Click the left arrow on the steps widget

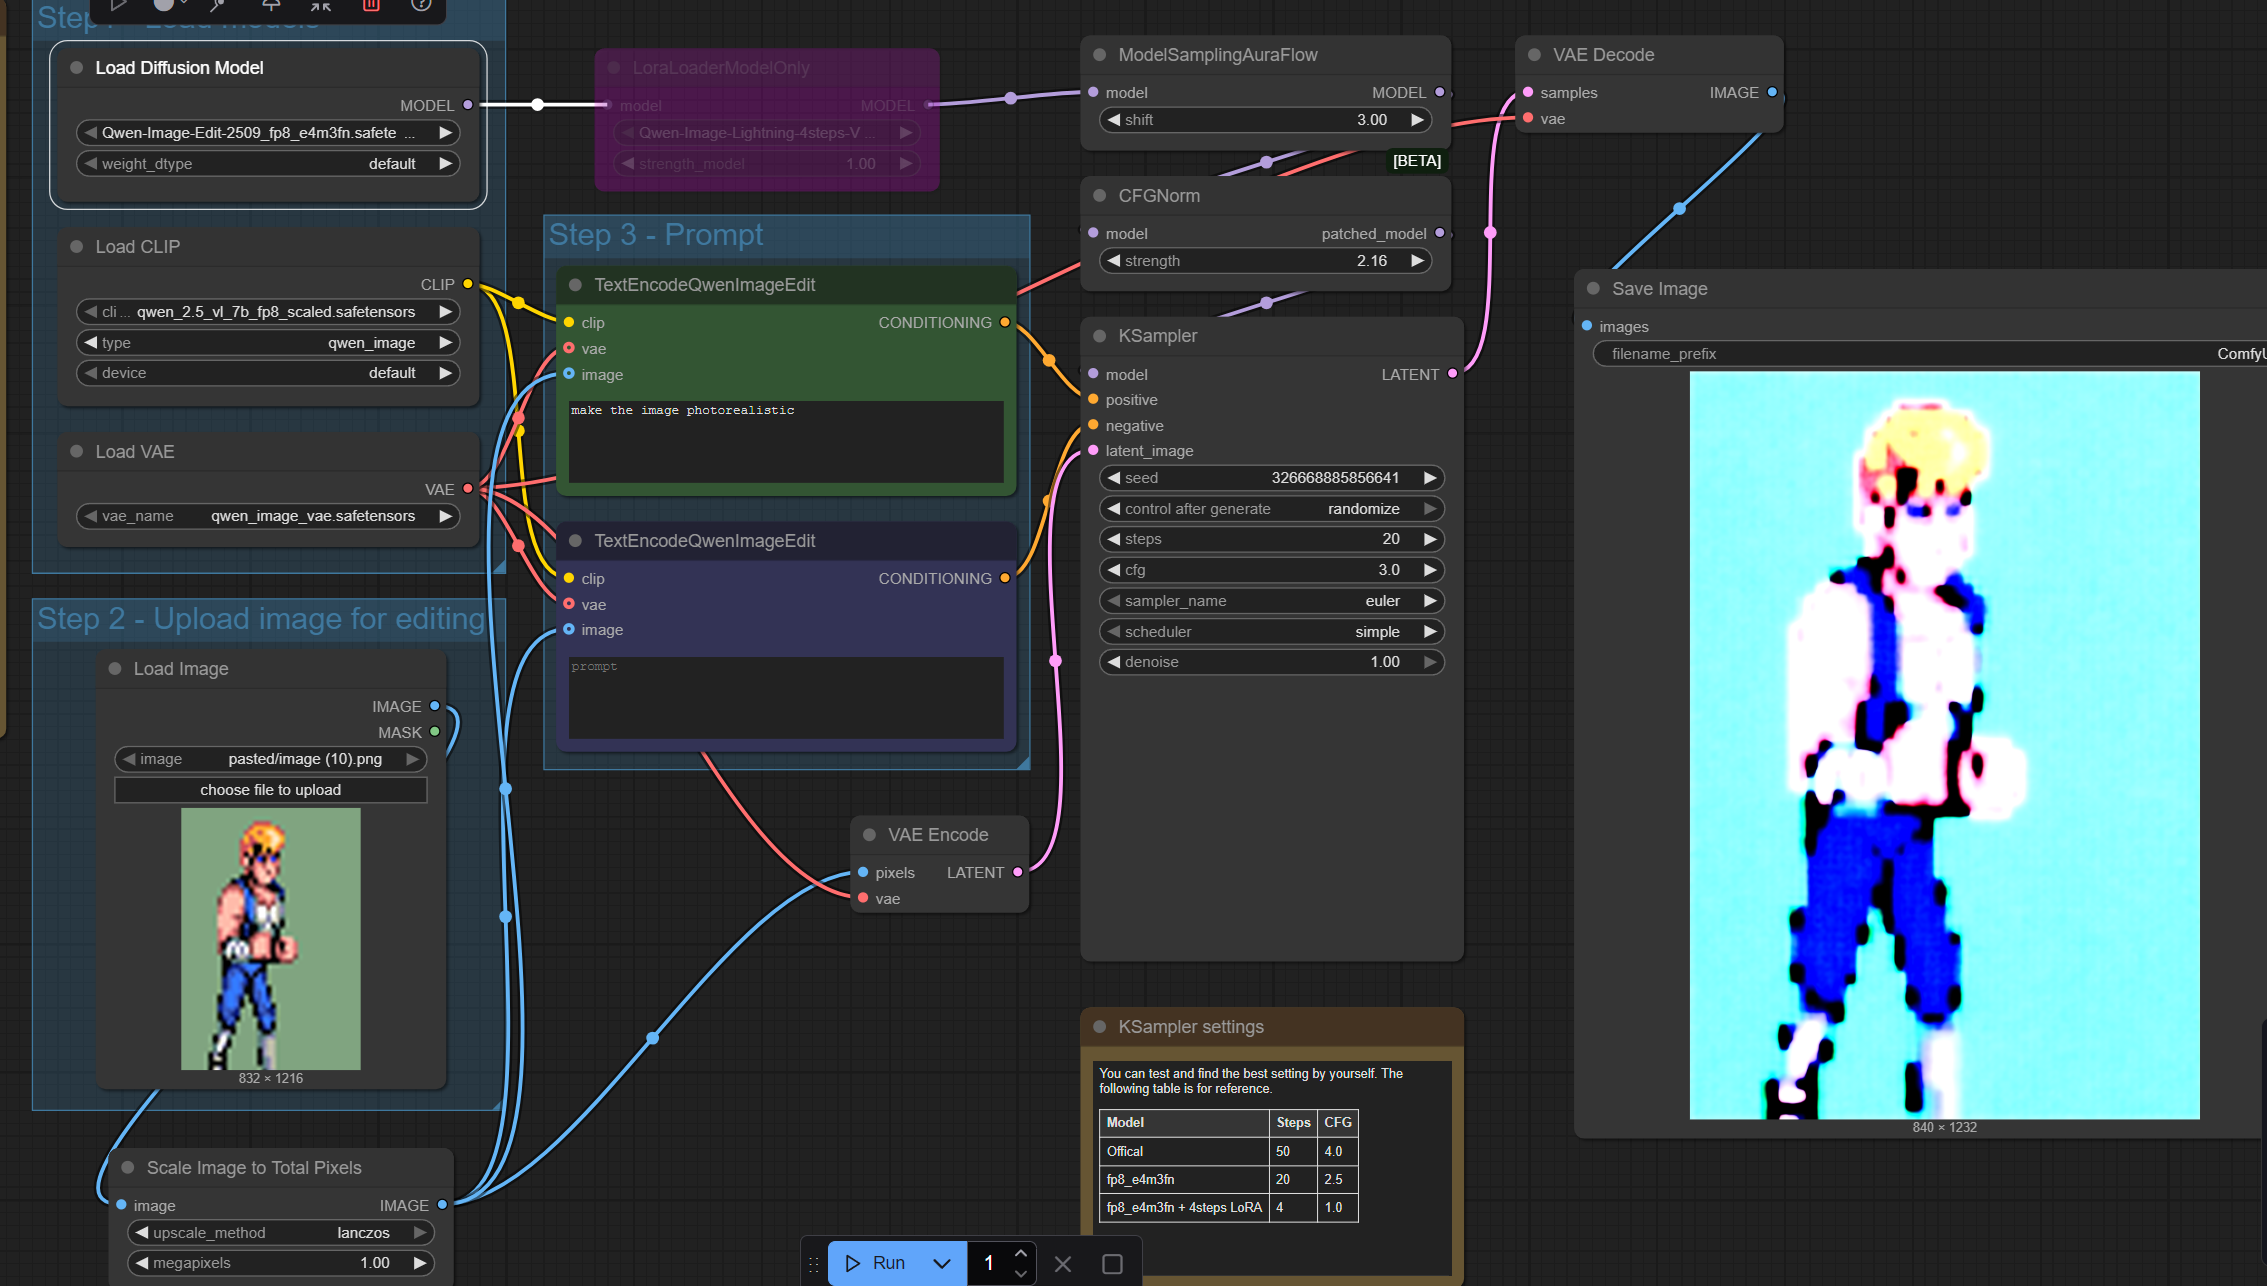(1113, 539)
